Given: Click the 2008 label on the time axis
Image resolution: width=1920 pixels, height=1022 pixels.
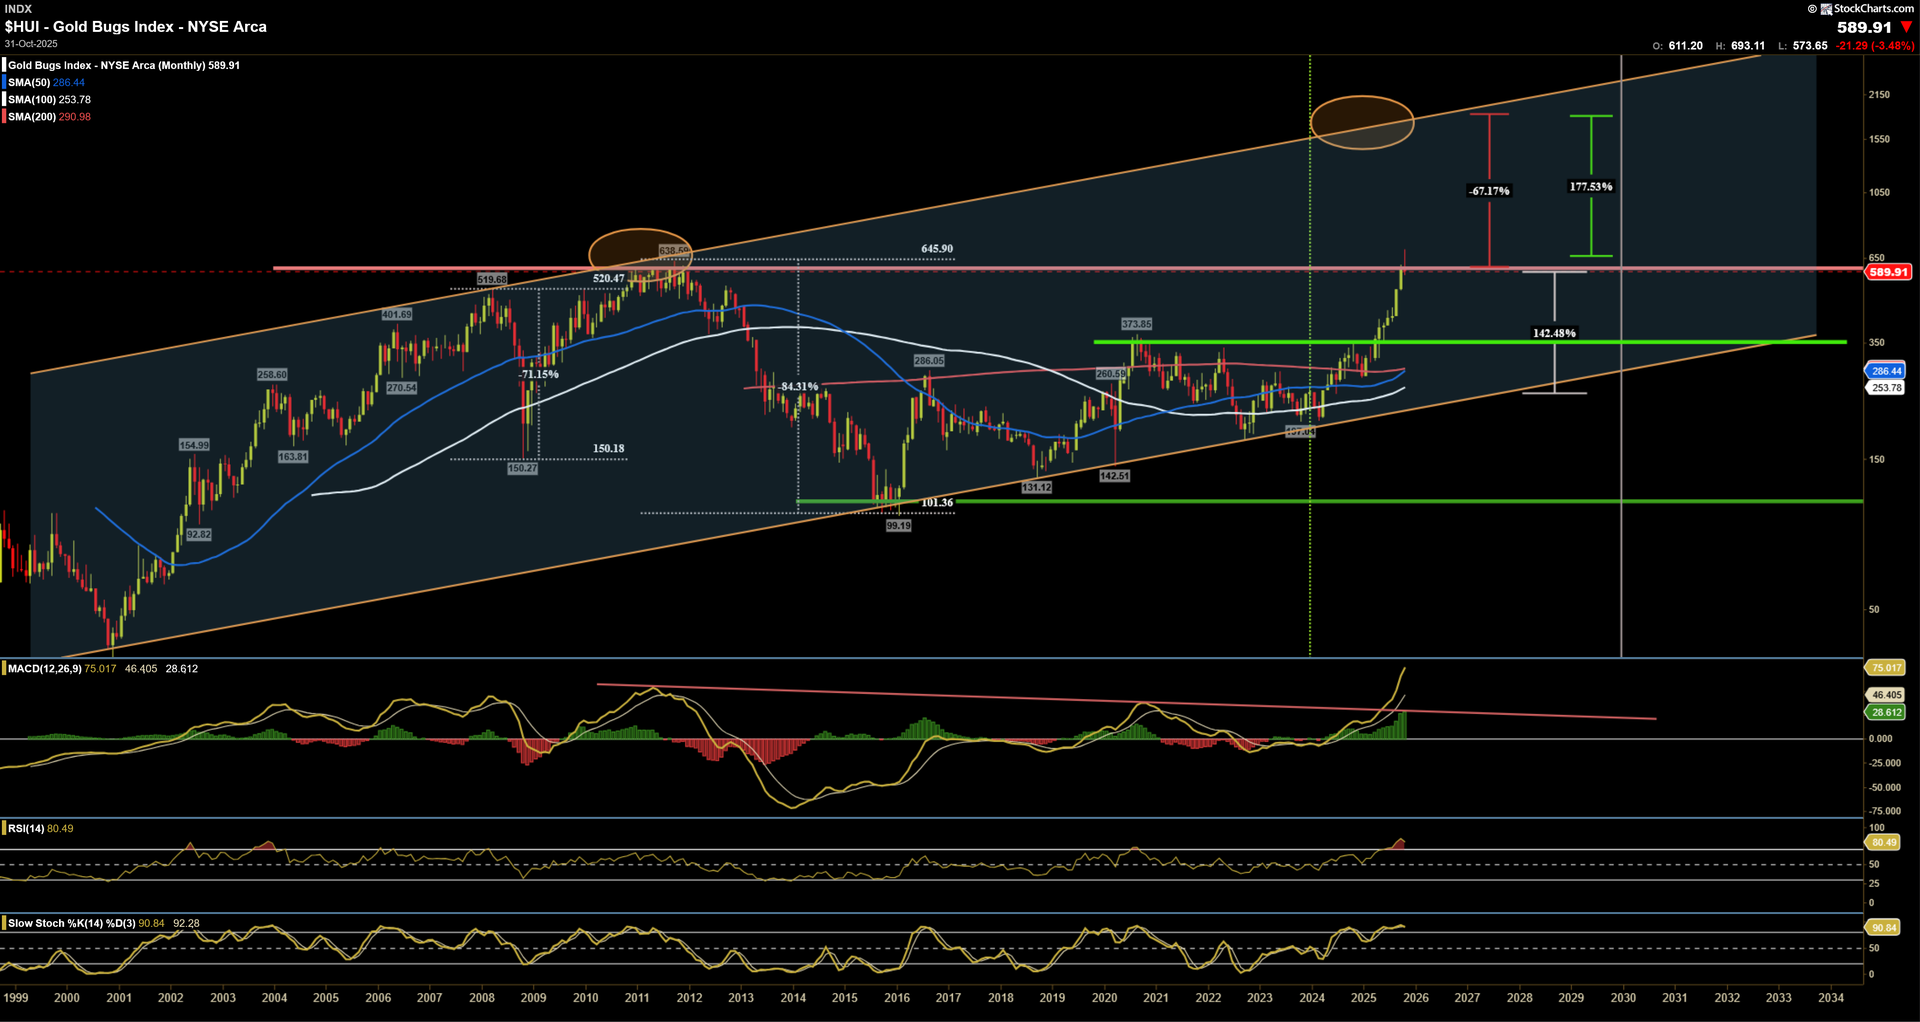Looking at the screenshot, I should pos(482,998).
